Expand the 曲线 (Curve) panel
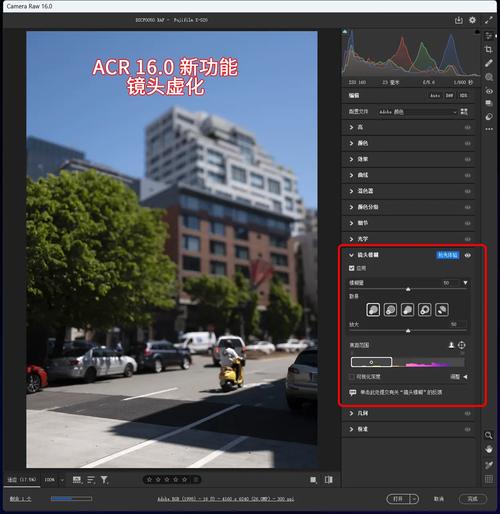500x514 pixels. [351, 175]
